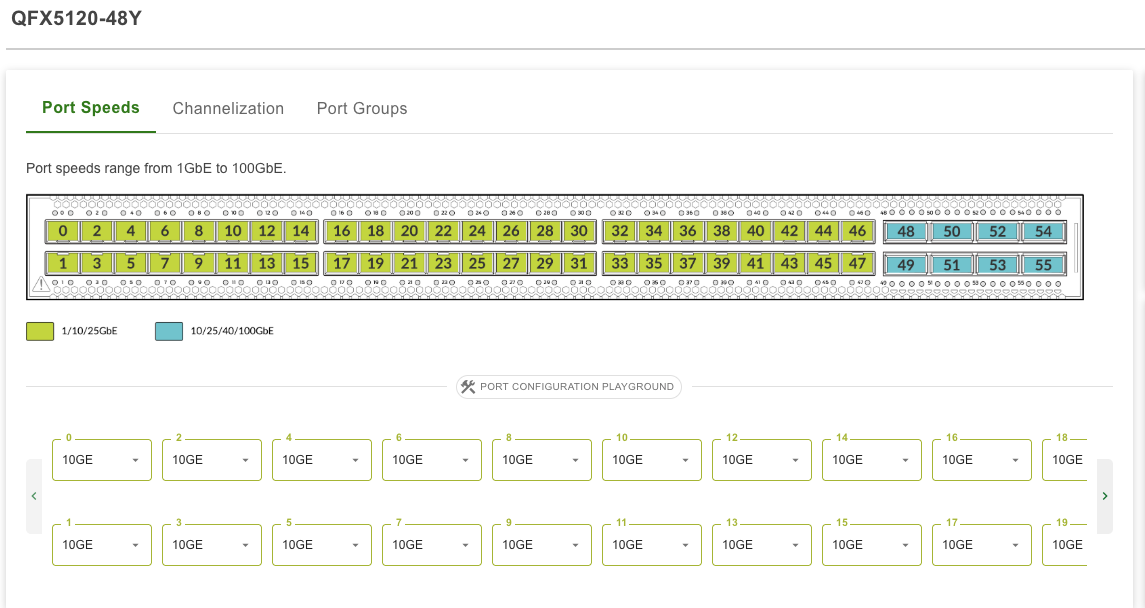Select port 7 on the switch diagram
Image resolution: width=1145 pixels, height=608 pixels.
pyautogui.click(x=165, y=263)
